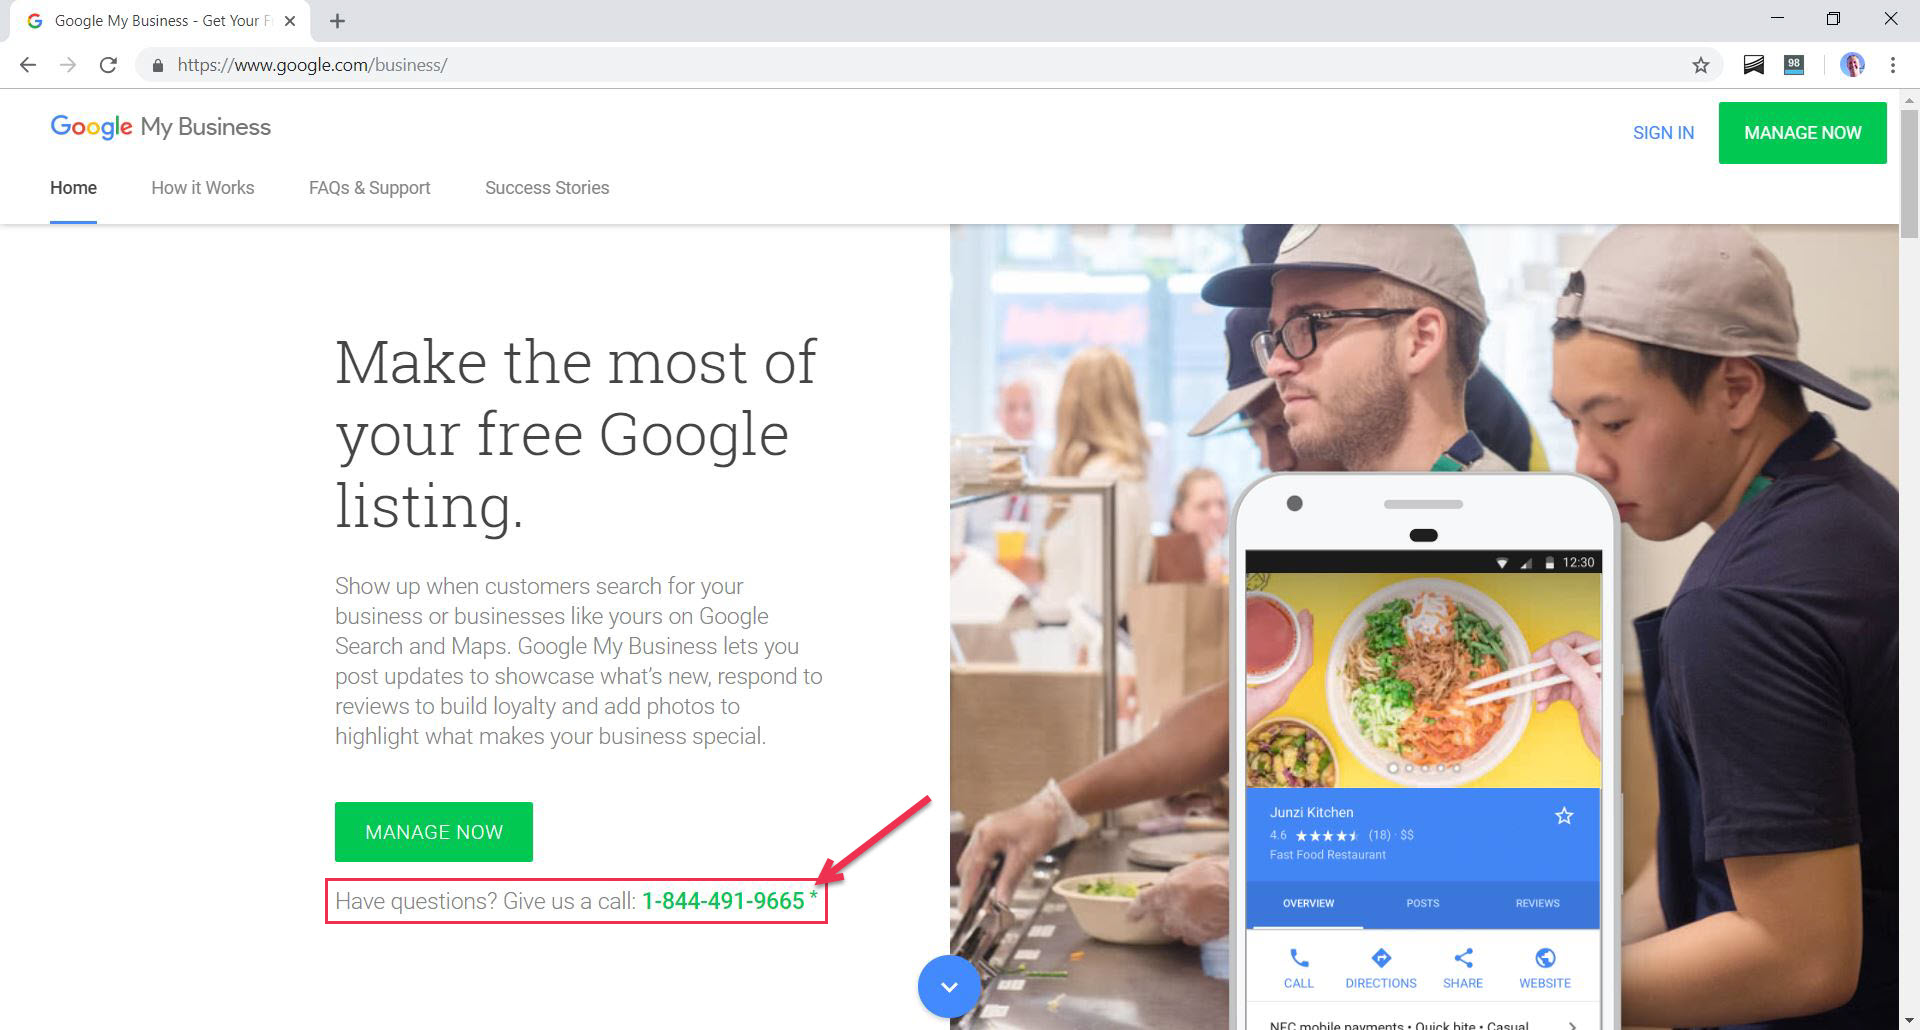
Task: Go back with the browser back arrow
Action: coord(28,65)
